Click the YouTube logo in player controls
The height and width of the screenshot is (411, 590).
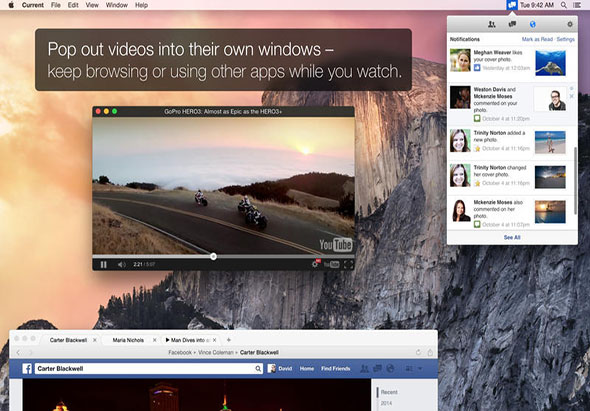(331, 265)
